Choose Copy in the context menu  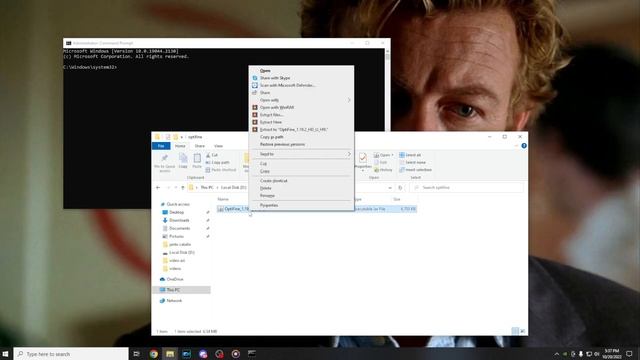pyautogui.click(x=264, y=171)
